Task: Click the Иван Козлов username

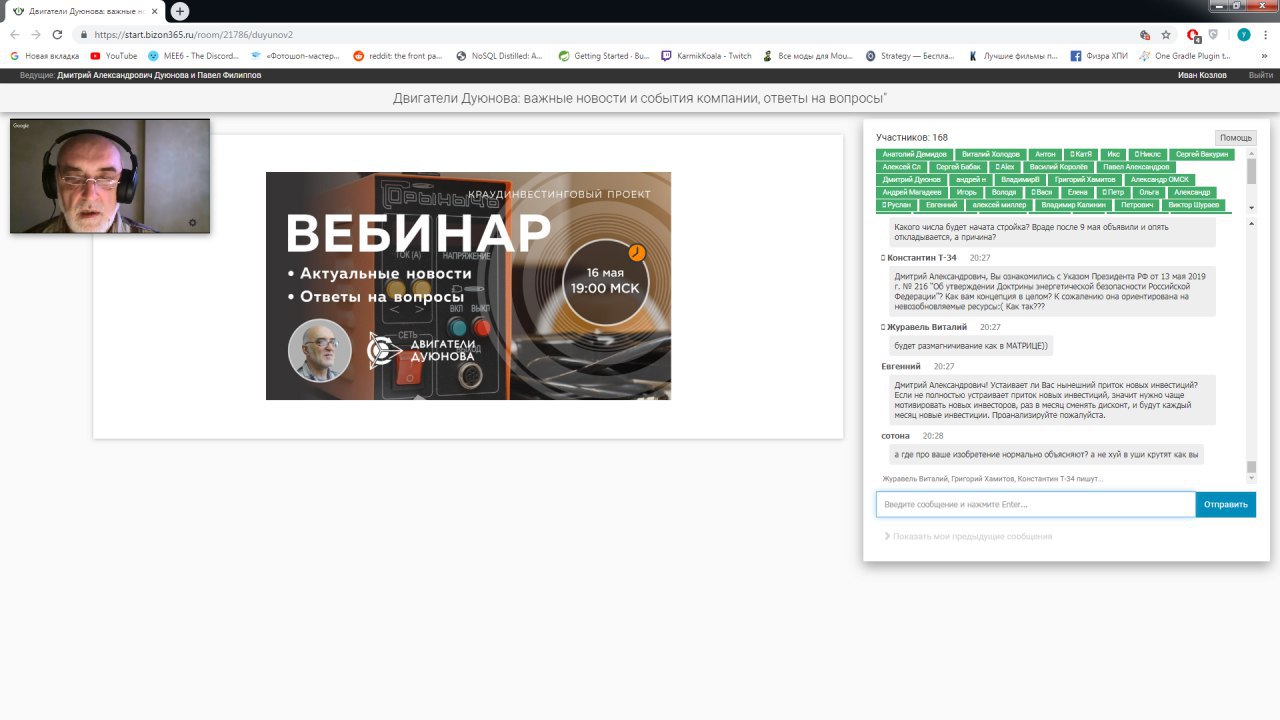Action: click(x=1202, y=75)
